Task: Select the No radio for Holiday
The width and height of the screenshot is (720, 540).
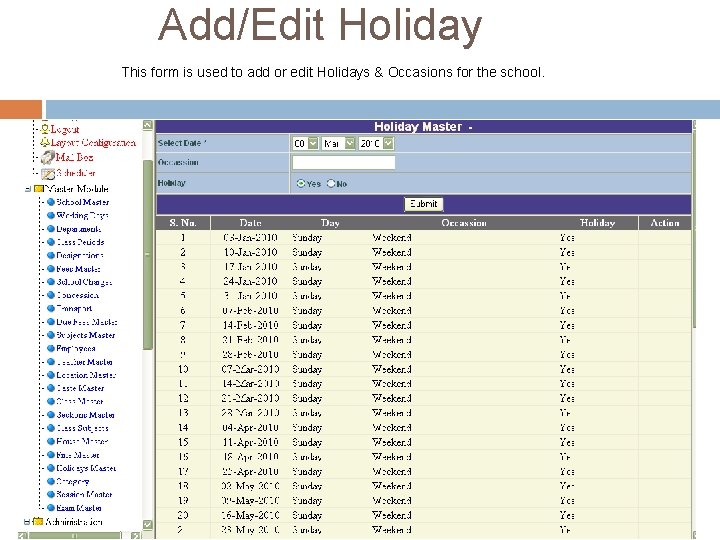Action: [x=331, y=183]
